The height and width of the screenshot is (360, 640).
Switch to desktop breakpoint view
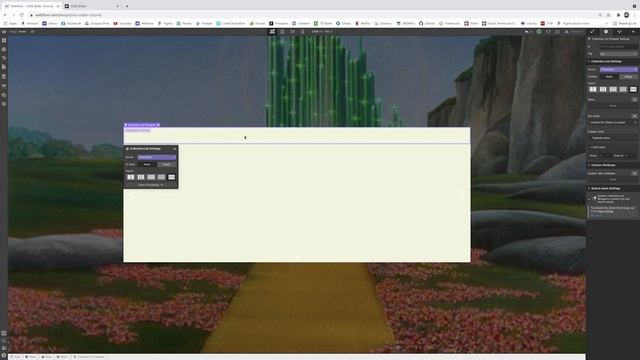click(x=272, y=31)
